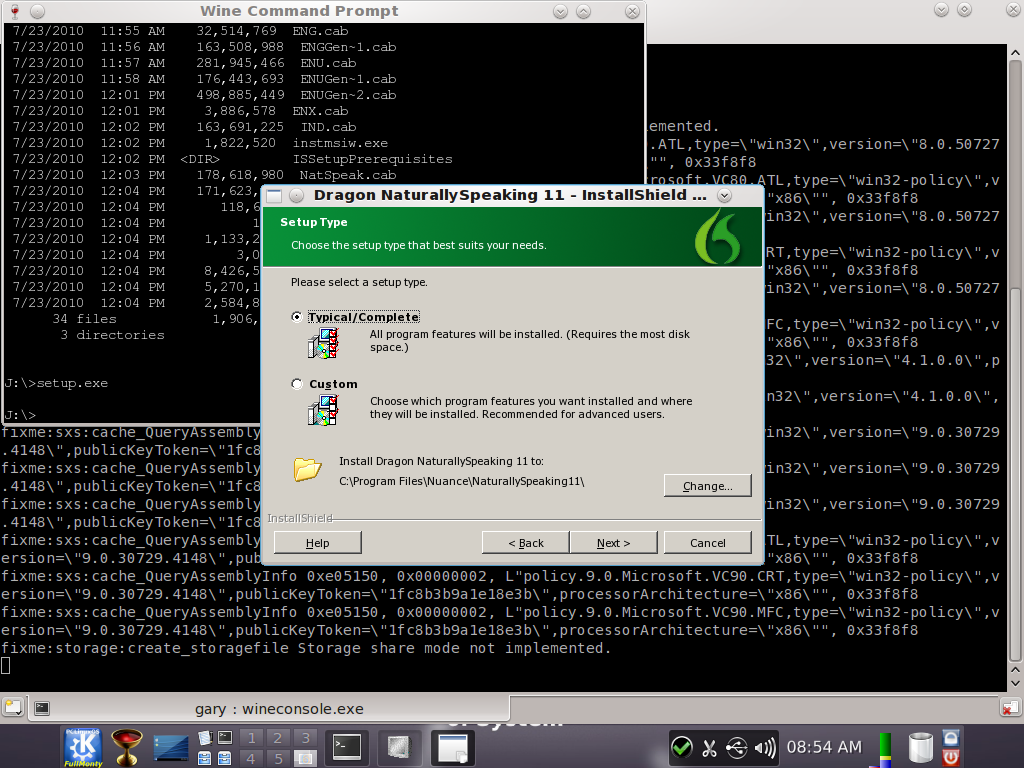Close the current terminal tab
1024x768 pixels.
tap(1010, 707)
